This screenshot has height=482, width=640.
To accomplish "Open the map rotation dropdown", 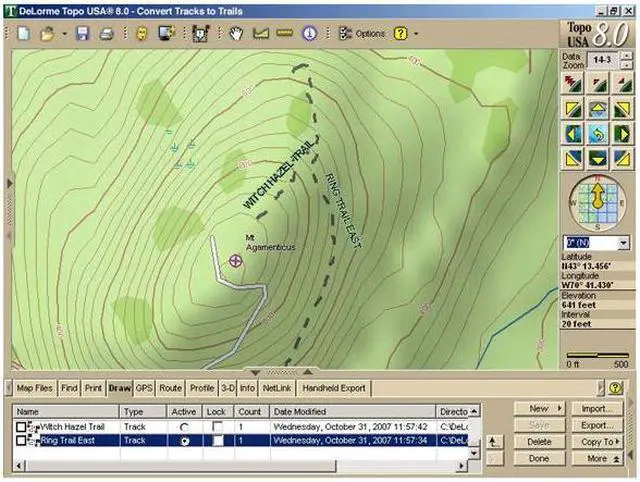I will (622, 243).
